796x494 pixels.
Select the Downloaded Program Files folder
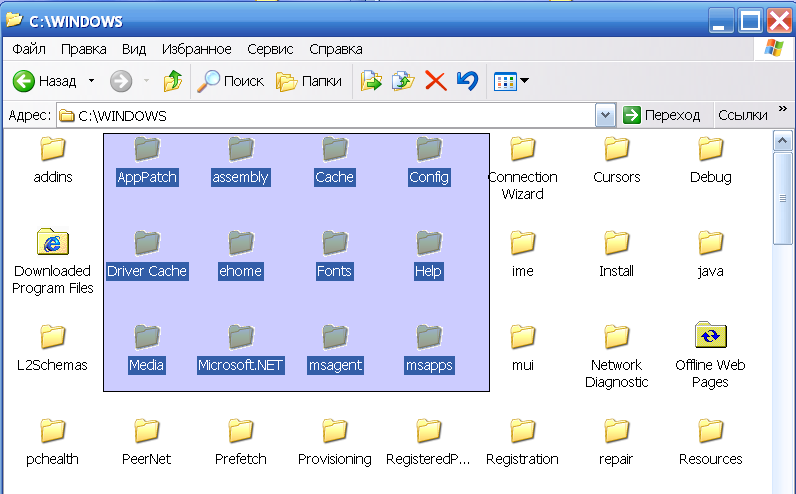53,262
